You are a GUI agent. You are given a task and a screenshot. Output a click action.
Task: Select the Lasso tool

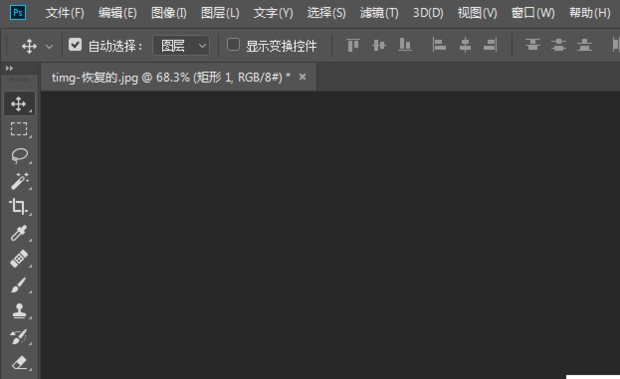coord(19,155)
